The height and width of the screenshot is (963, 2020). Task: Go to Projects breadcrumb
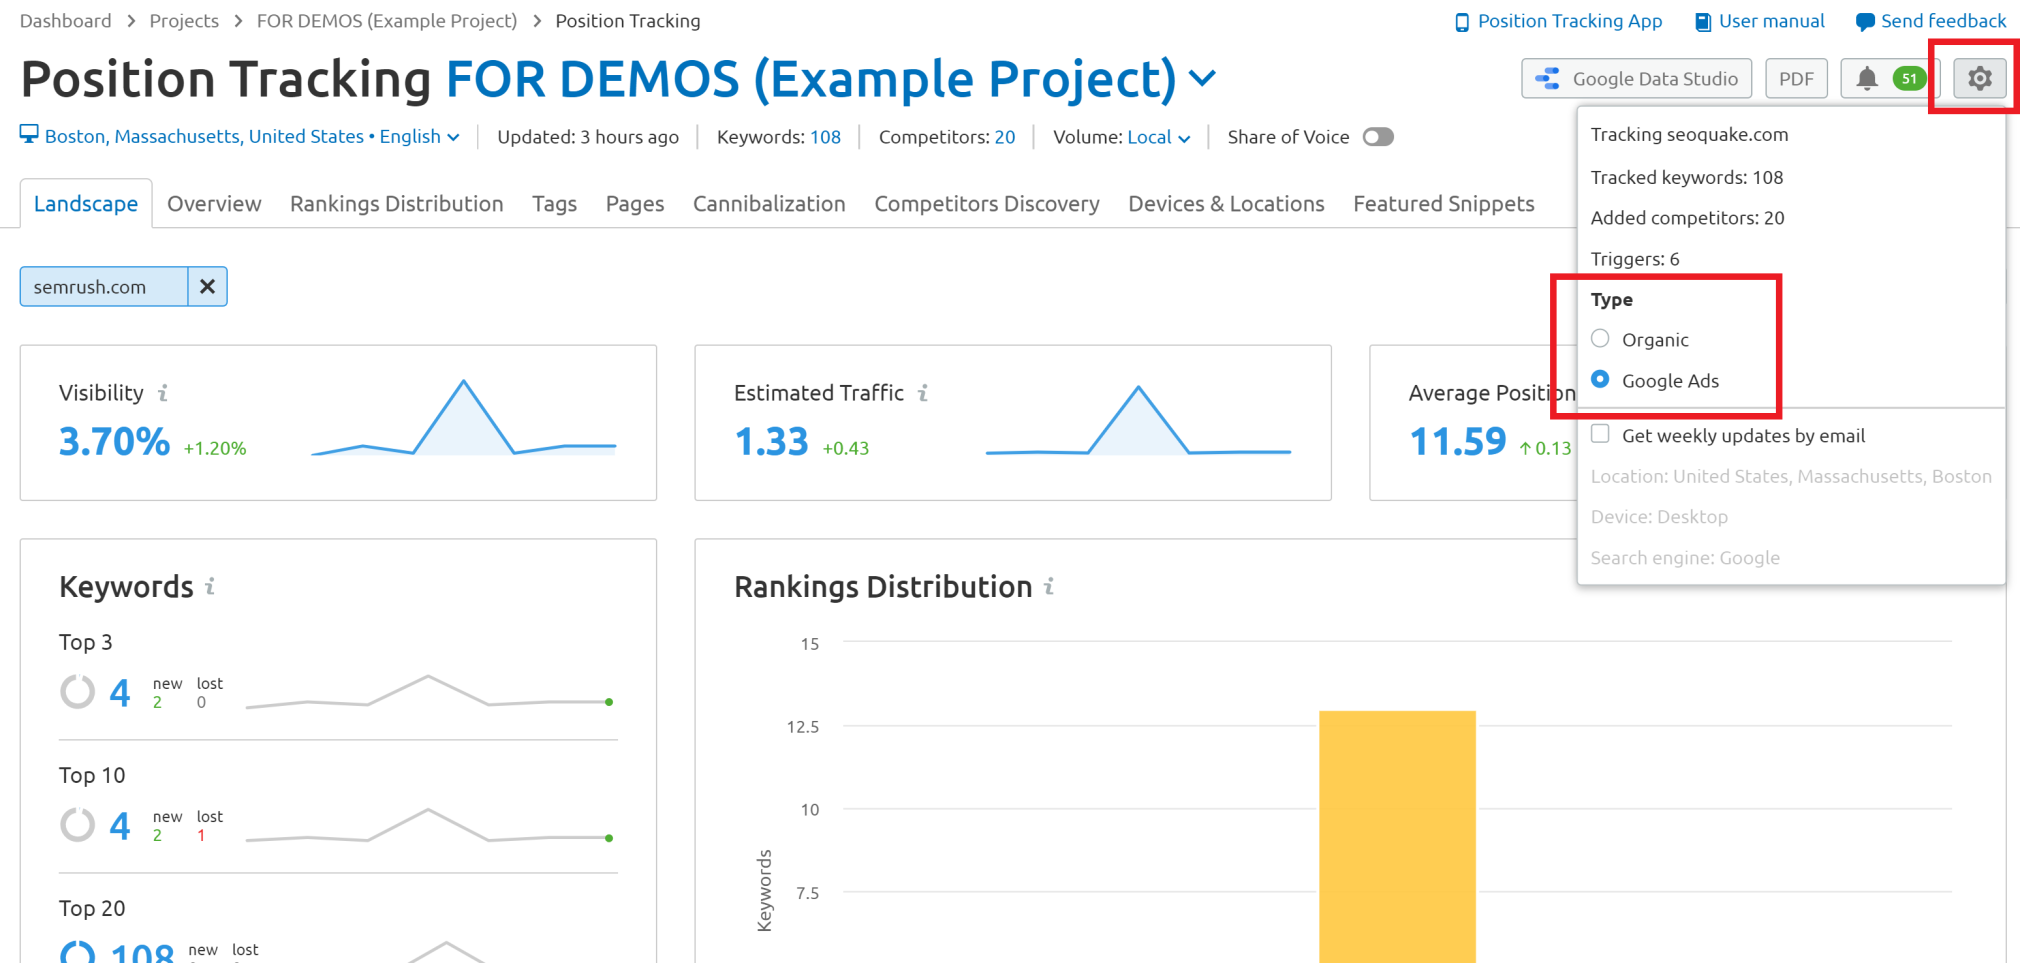(184, 21)
